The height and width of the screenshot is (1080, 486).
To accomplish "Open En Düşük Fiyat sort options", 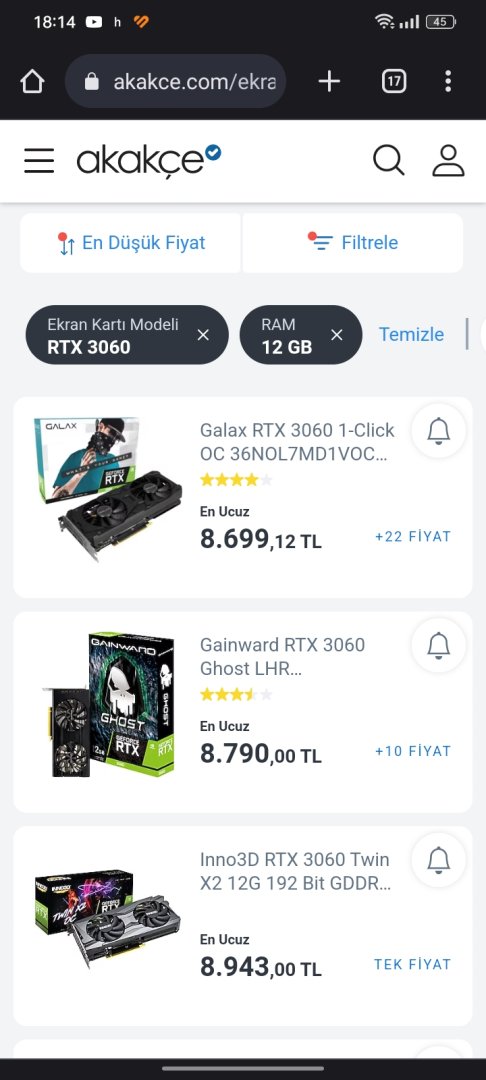I will (131, 242).
